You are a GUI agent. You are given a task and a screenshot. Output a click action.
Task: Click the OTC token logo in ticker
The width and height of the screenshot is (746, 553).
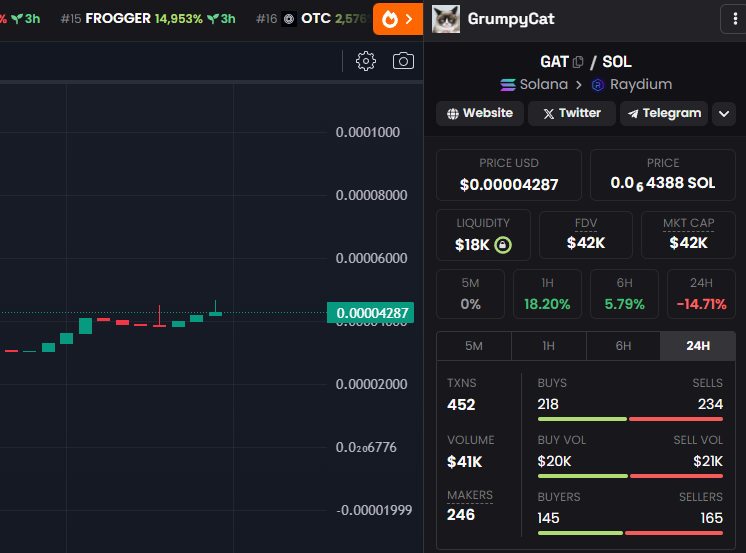tap(289, 19)
